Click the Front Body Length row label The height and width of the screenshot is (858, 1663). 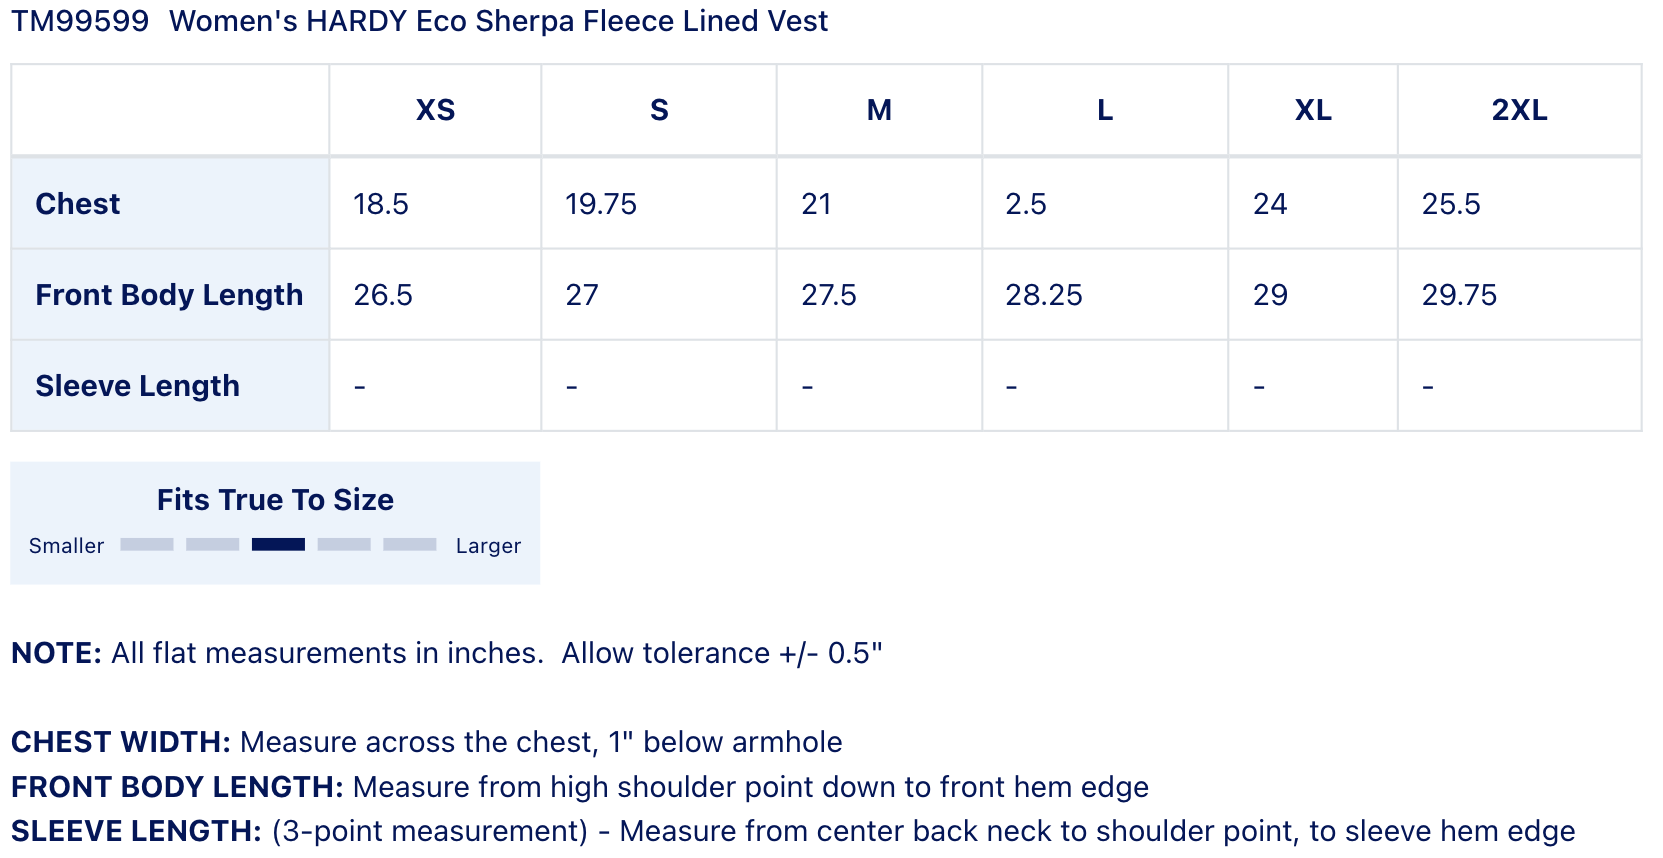point(169,295)
